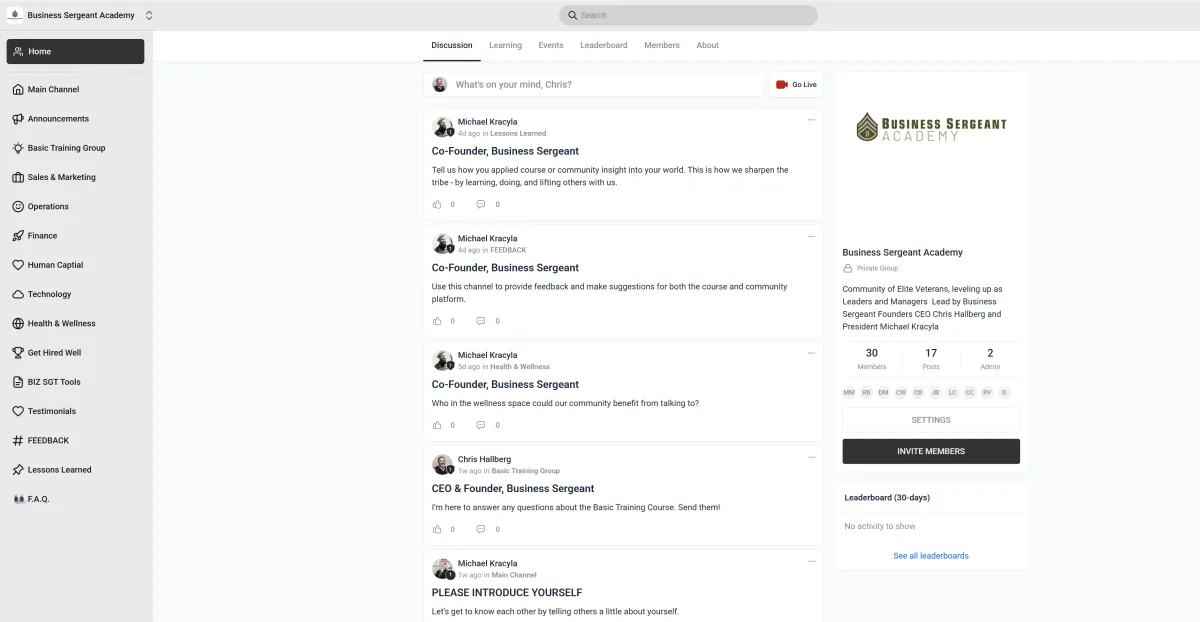Screen dimensions: 1200x622
Task: Click the Health & Wellness globe icon
Action: click(x=18, y=323)
